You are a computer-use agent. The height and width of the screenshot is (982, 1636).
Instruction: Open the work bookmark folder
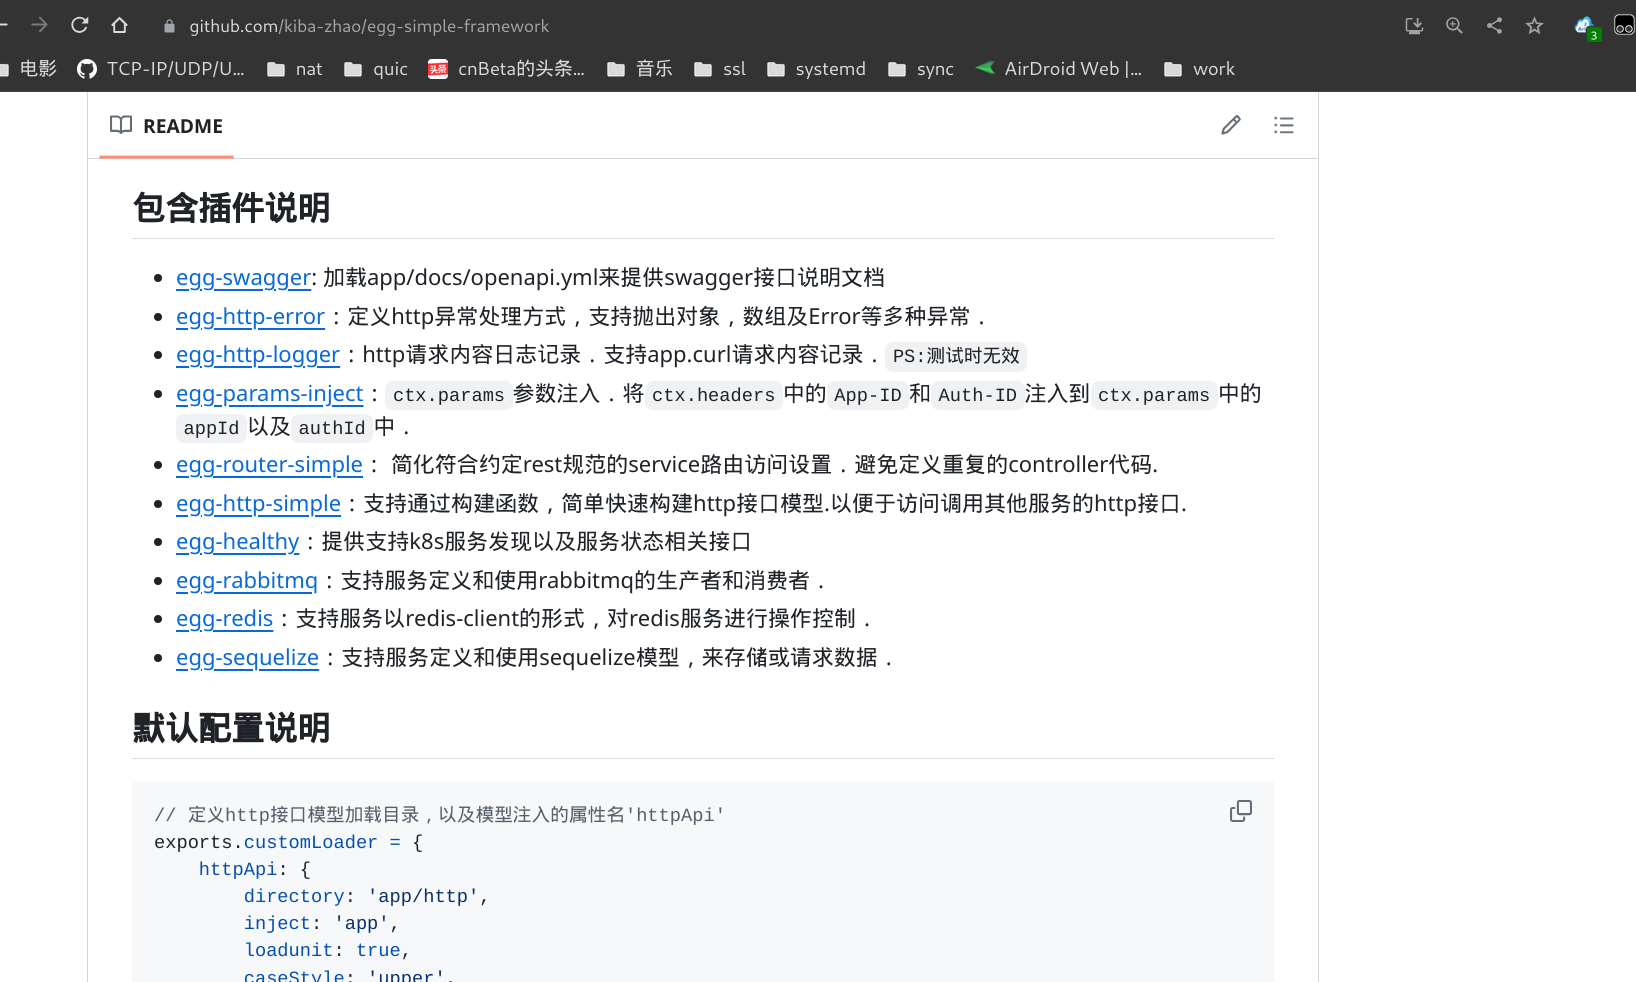click(1199, 69)
